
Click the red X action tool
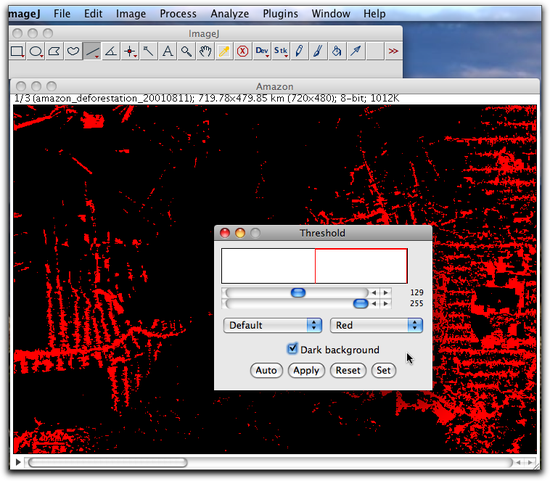243,51
